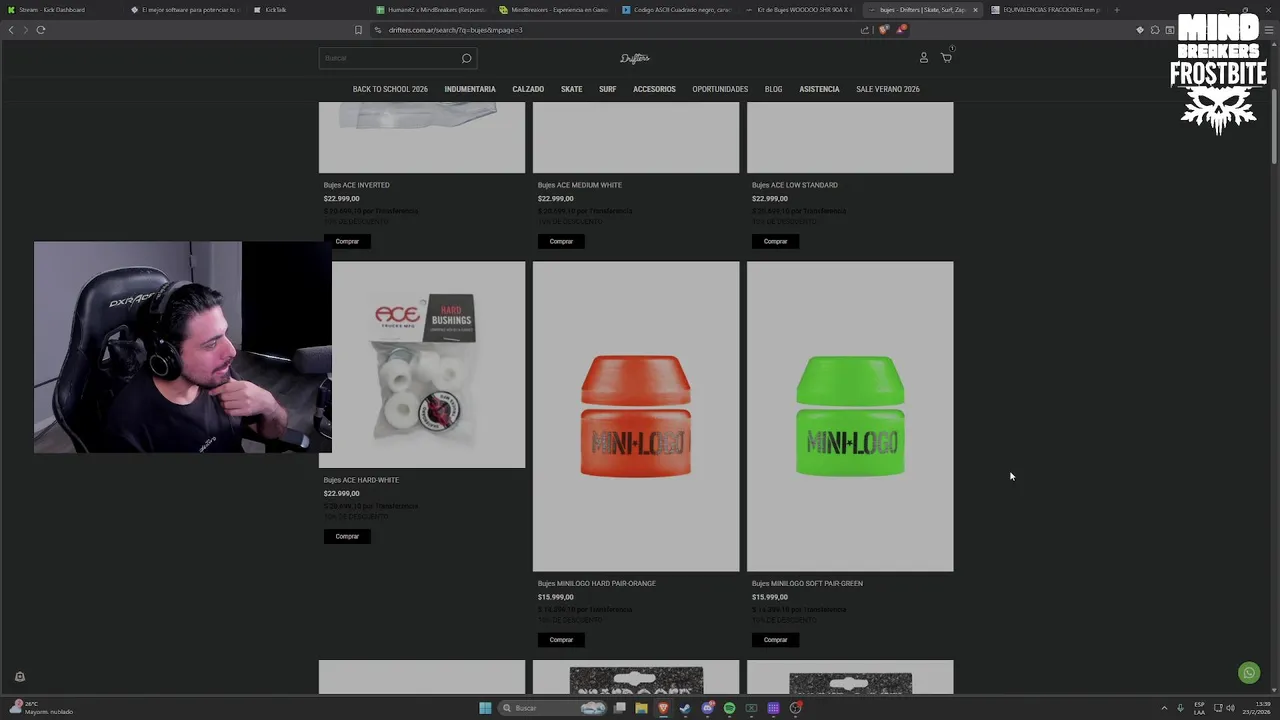The image size is (1280, 720).
Task: Open Windows Start menu
Action: (485, 708)
